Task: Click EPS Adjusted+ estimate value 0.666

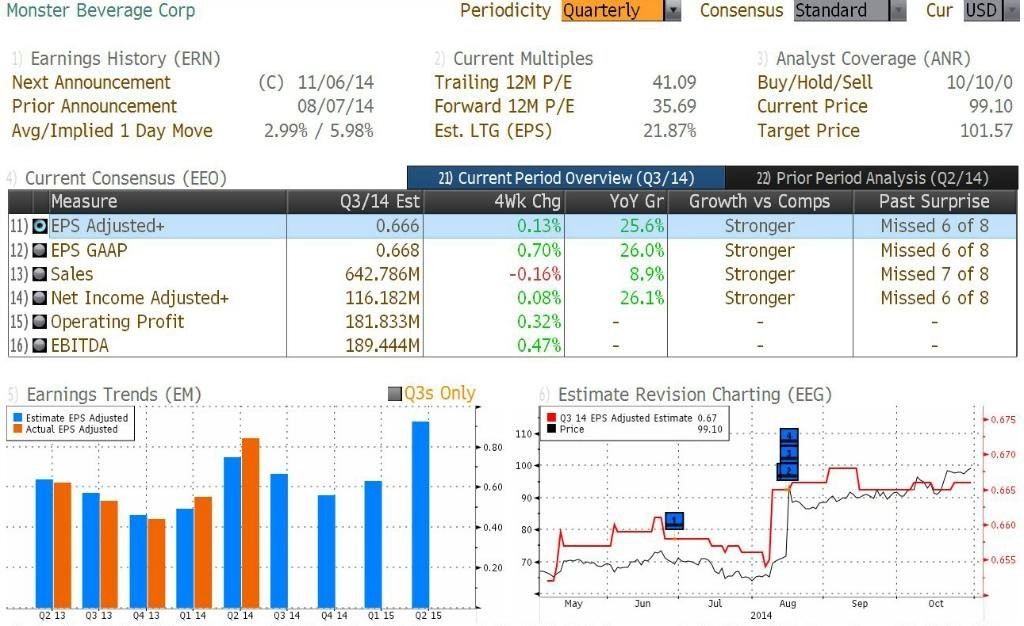Action: coord(398,226)
